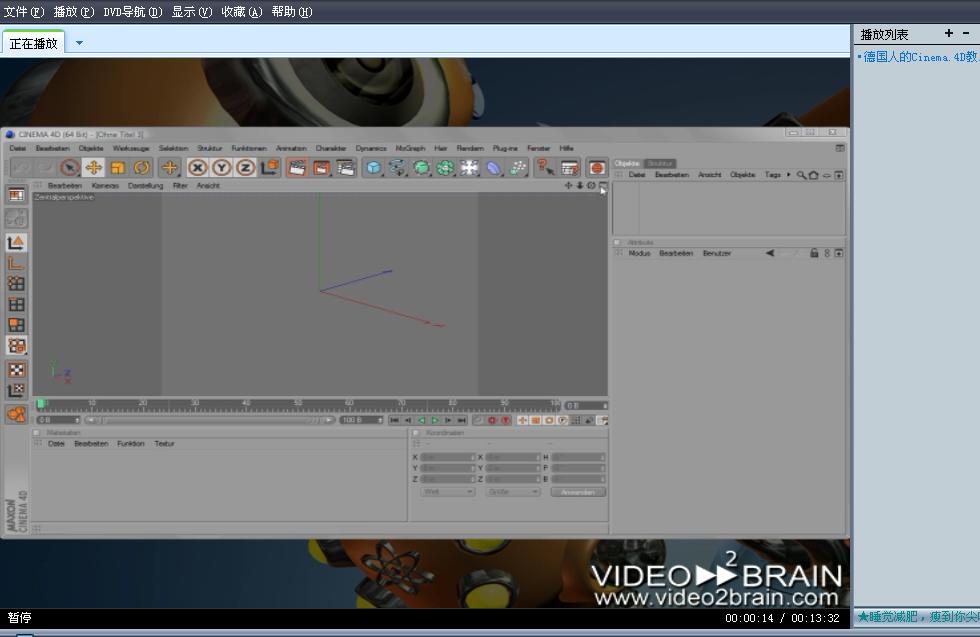Click the help question-mark cursor icon
This screenshot has height=637, width=980.
pos(545,167)
